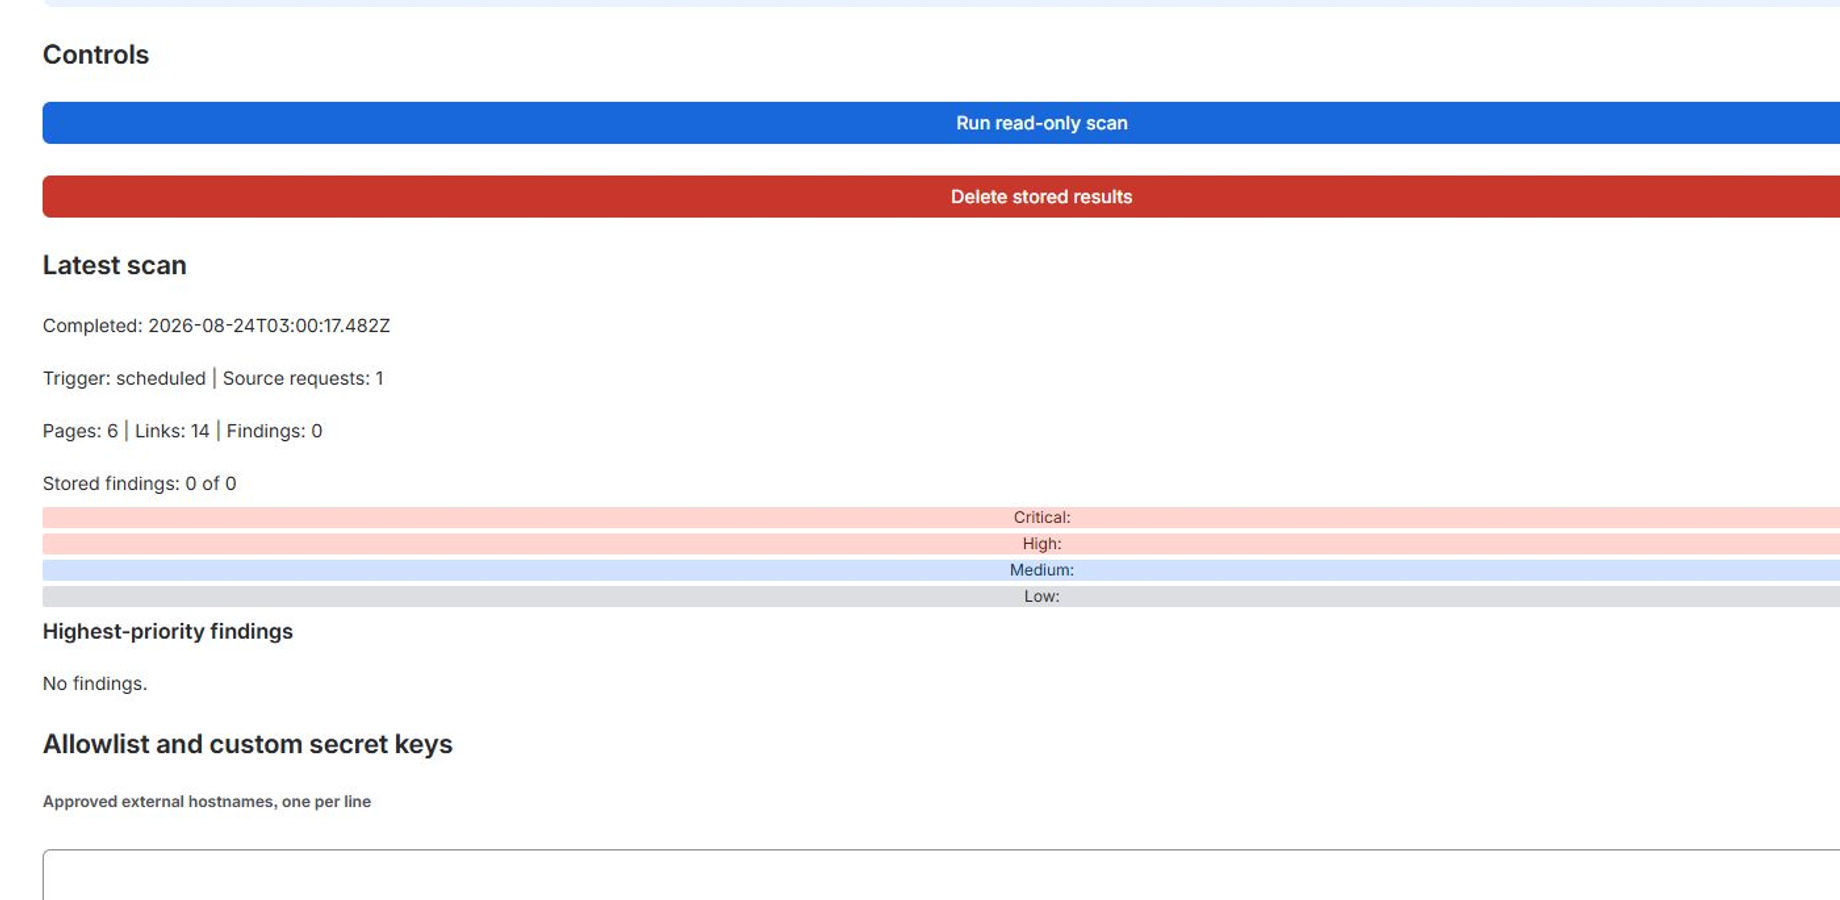Click the Approved external hostnames label
The width and height of the screenshot is (1840, 900).
pos(207,802)
